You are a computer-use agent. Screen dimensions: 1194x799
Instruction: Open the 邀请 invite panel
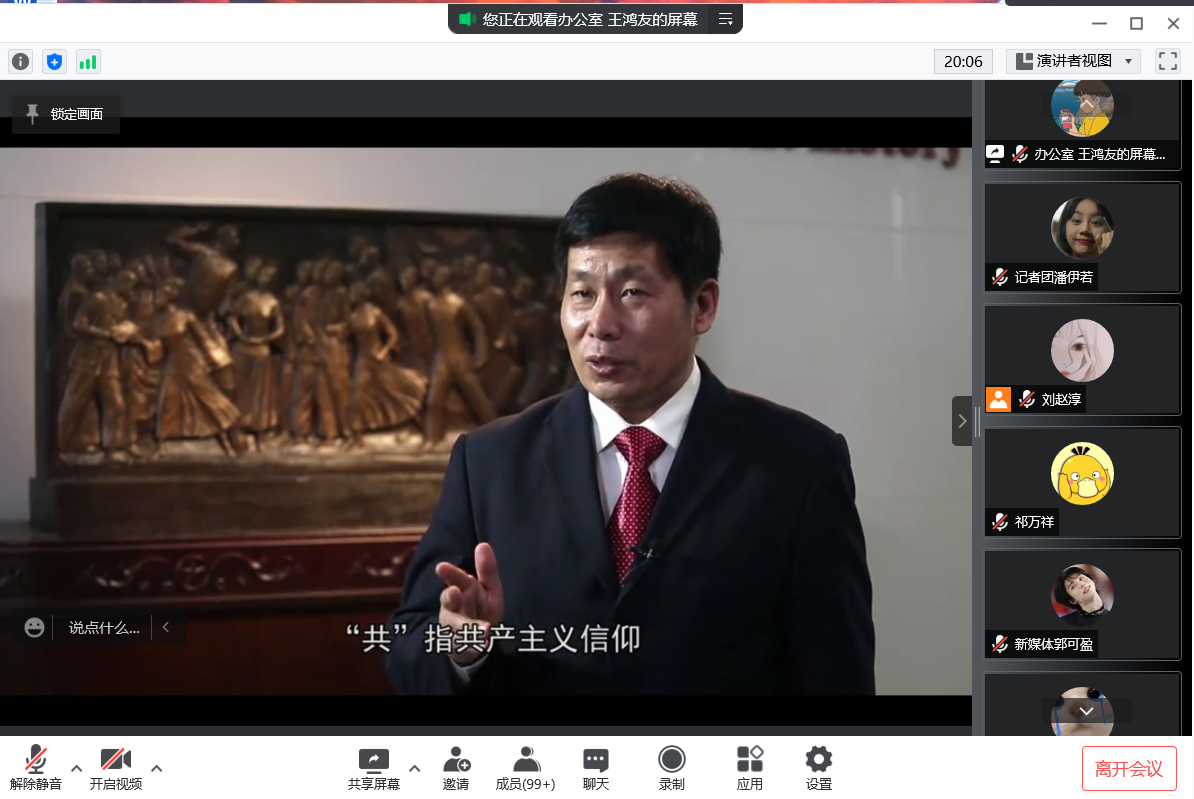[x=456, y=768]
